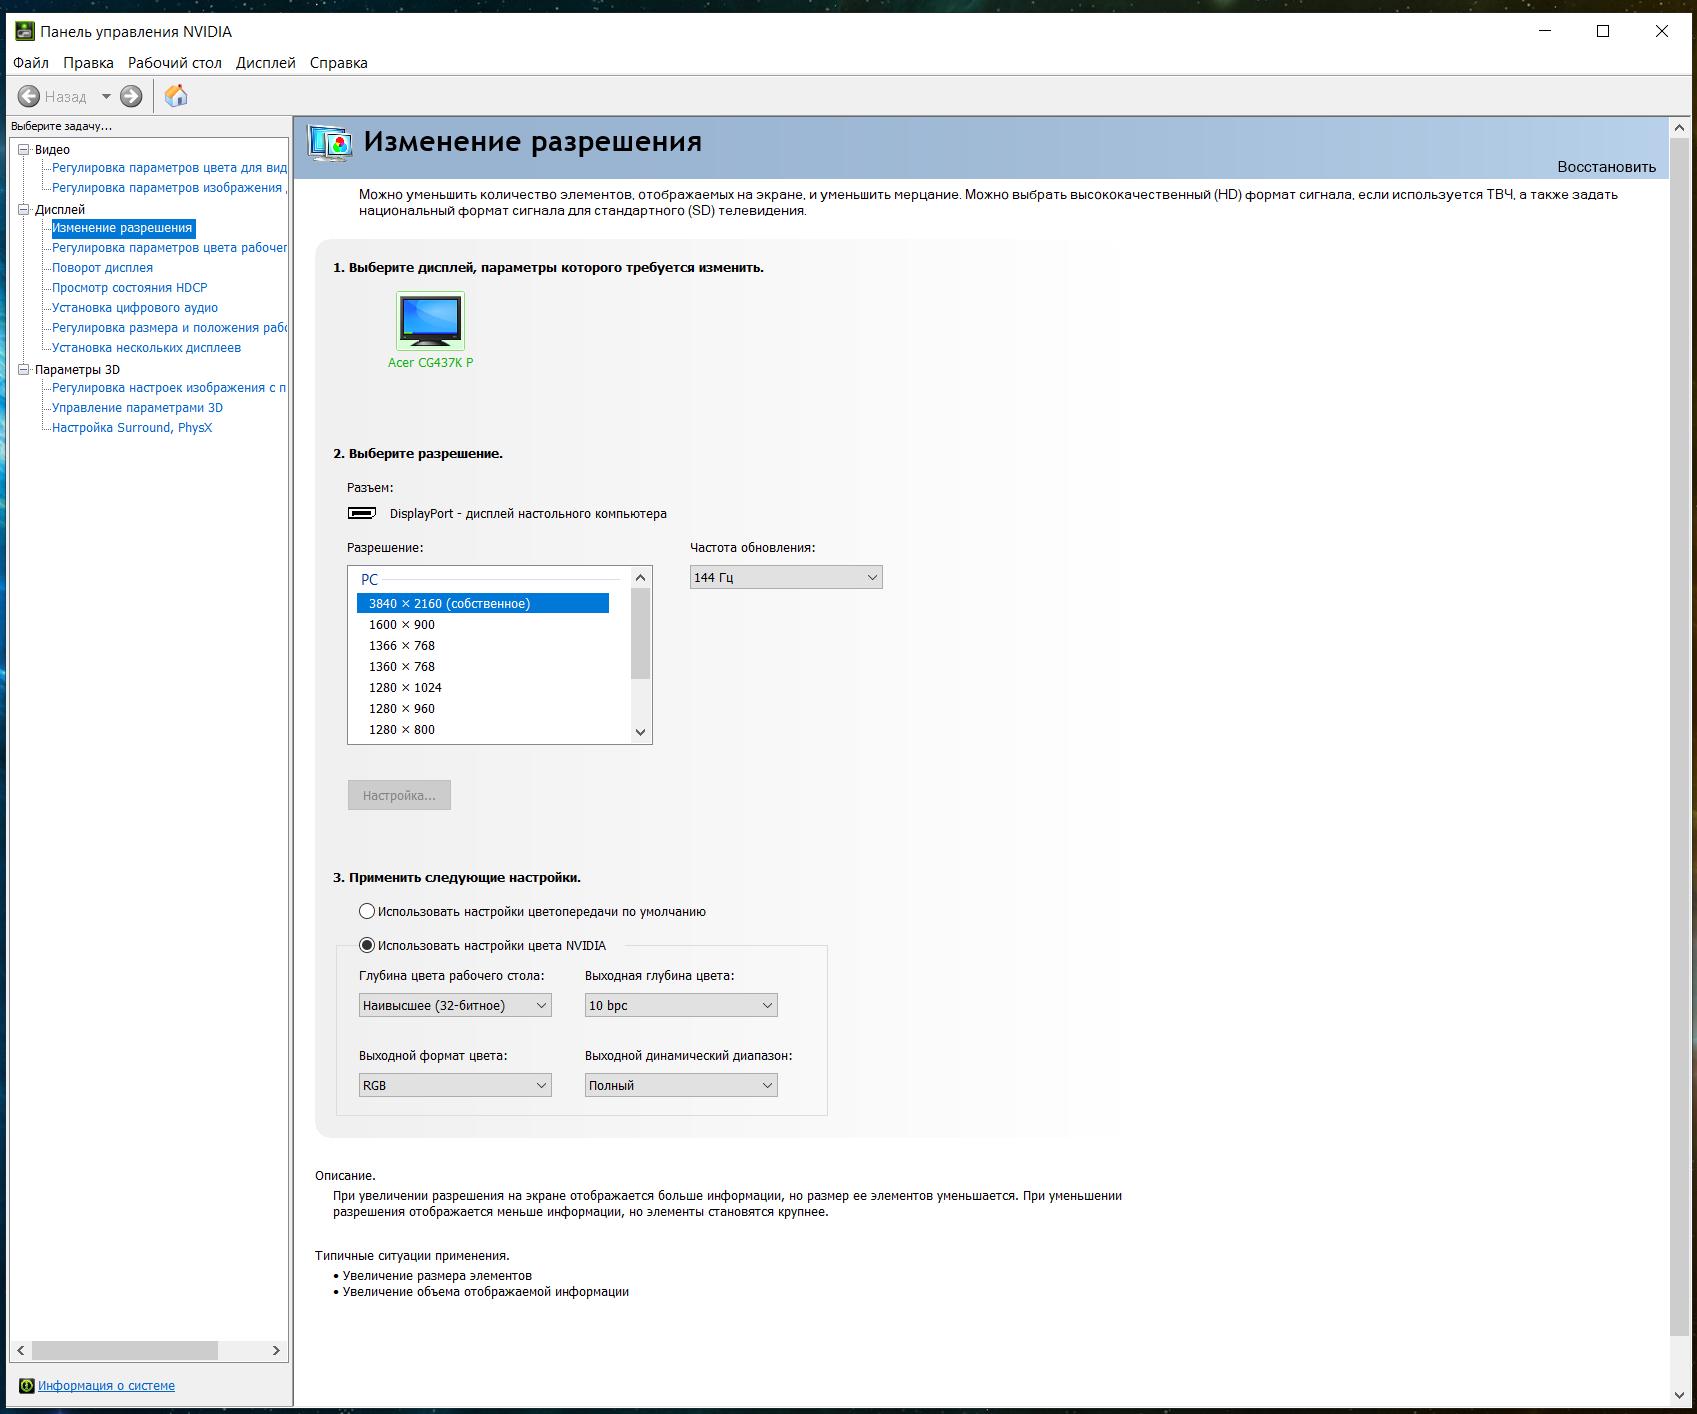The height and width of the screenshot is (1414, 1697).
Task: Open Регулировка параметров цвета рабочего стола
Action: 169,248
